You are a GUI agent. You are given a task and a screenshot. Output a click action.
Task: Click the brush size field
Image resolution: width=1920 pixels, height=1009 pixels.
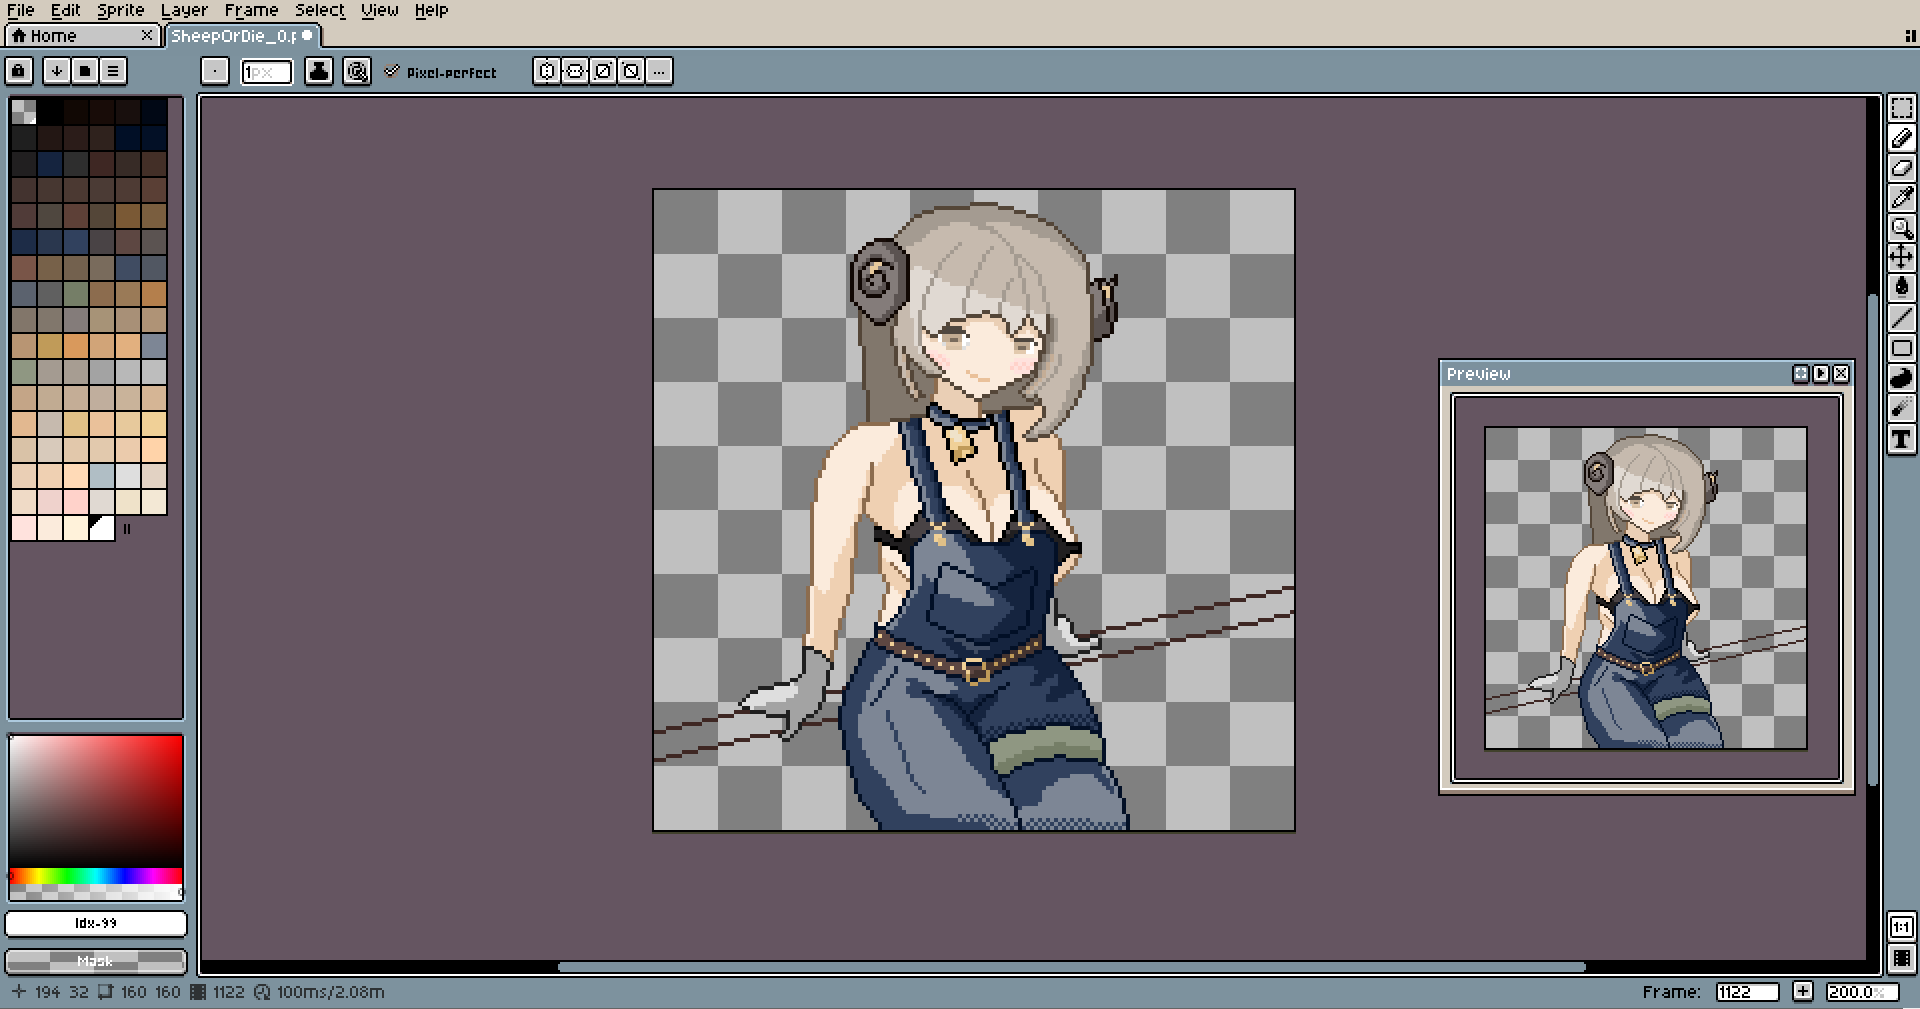pos(267,72)
